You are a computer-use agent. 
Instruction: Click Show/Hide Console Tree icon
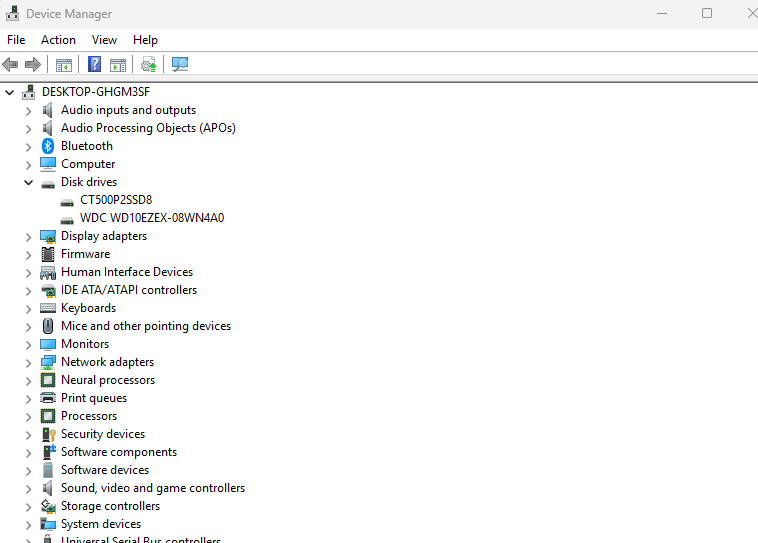point(64,65)
